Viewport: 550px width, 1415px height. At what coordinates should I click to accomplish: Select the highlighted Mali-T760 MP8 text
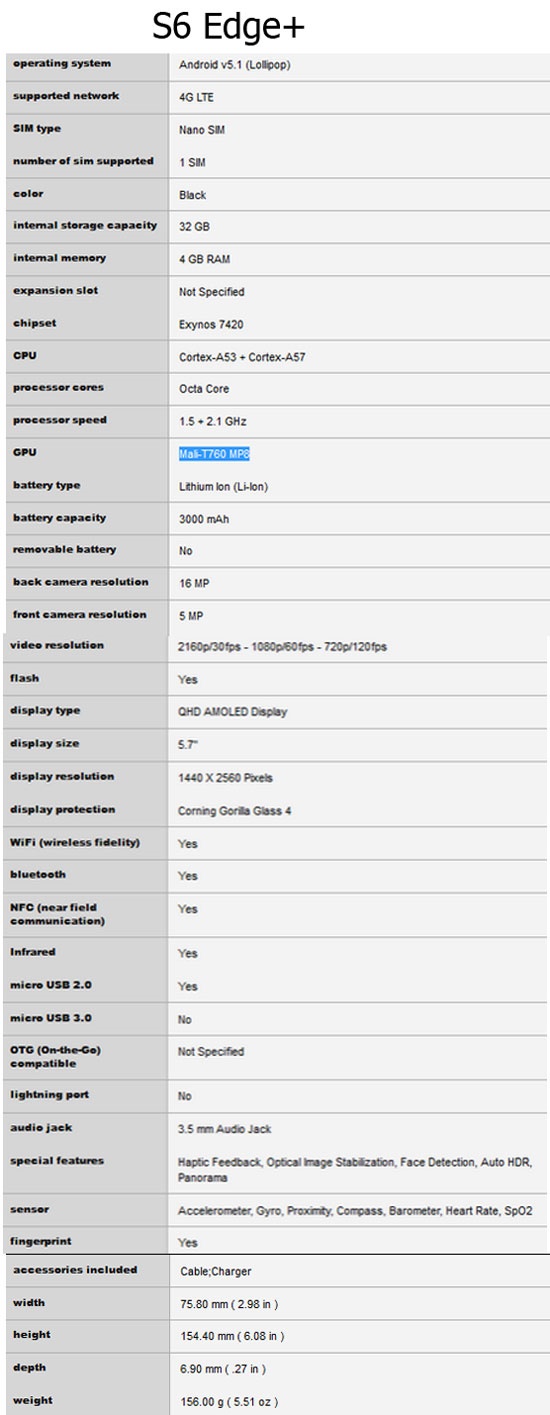(214, 454)
